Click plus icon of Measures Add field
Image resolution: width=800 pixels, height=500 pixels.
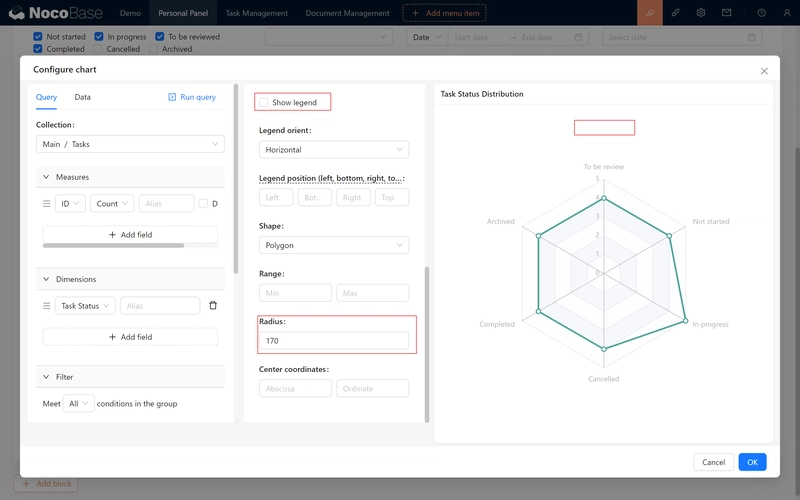coord(112,235)
